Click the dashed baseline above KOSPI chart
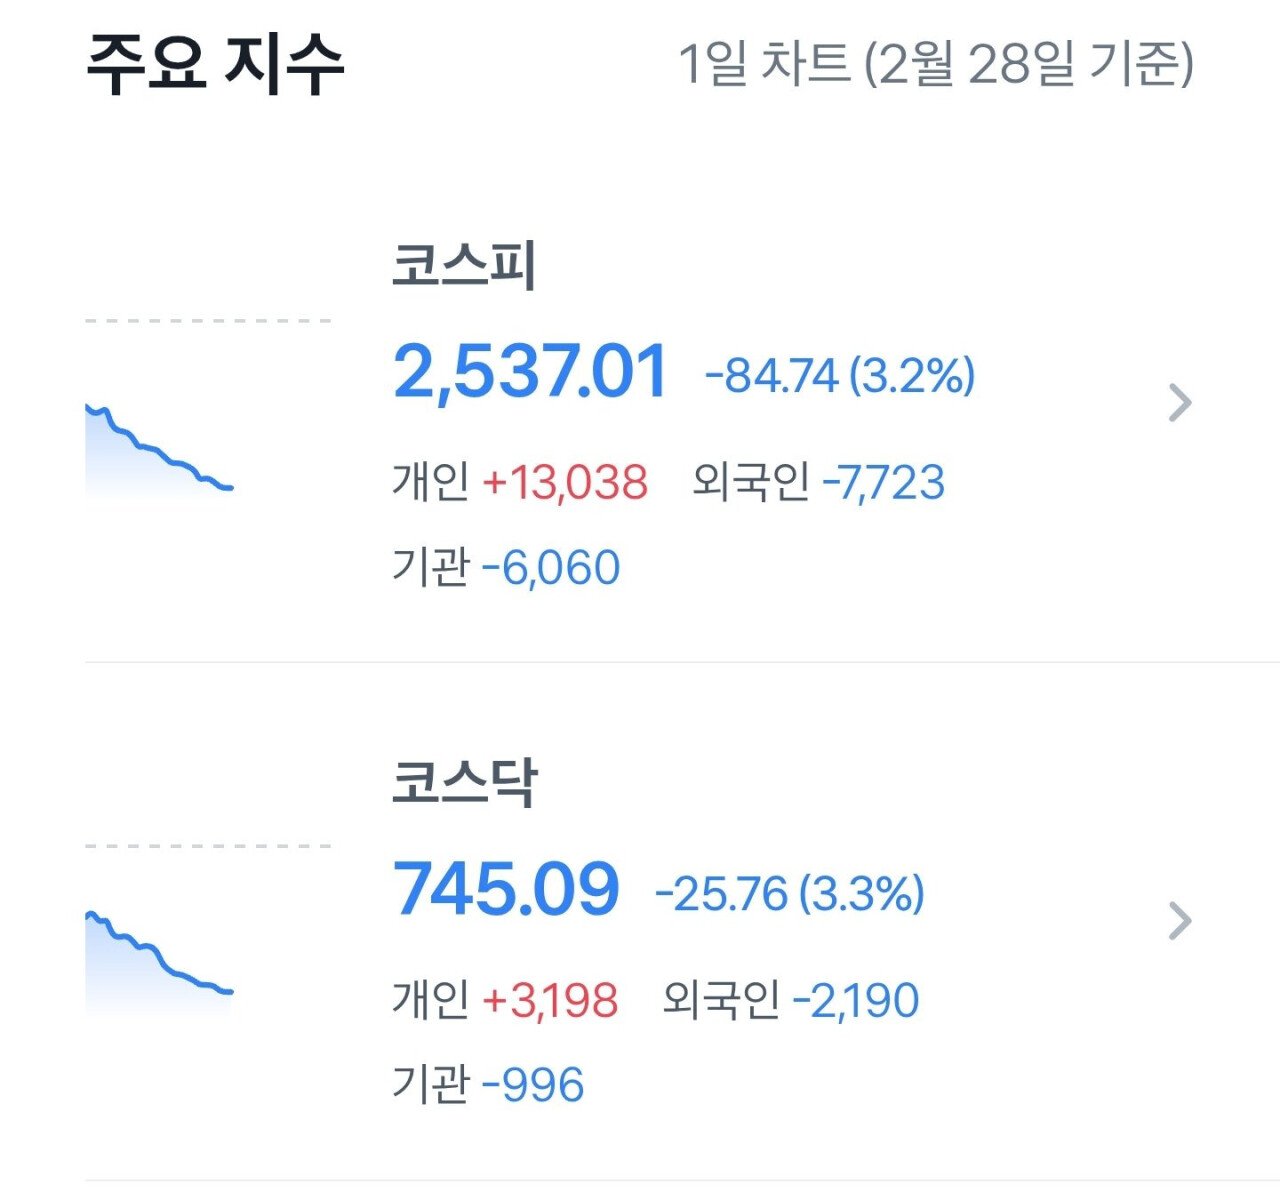The height and width of the screenshot is (1192, 1280). [x=208, y=321]
